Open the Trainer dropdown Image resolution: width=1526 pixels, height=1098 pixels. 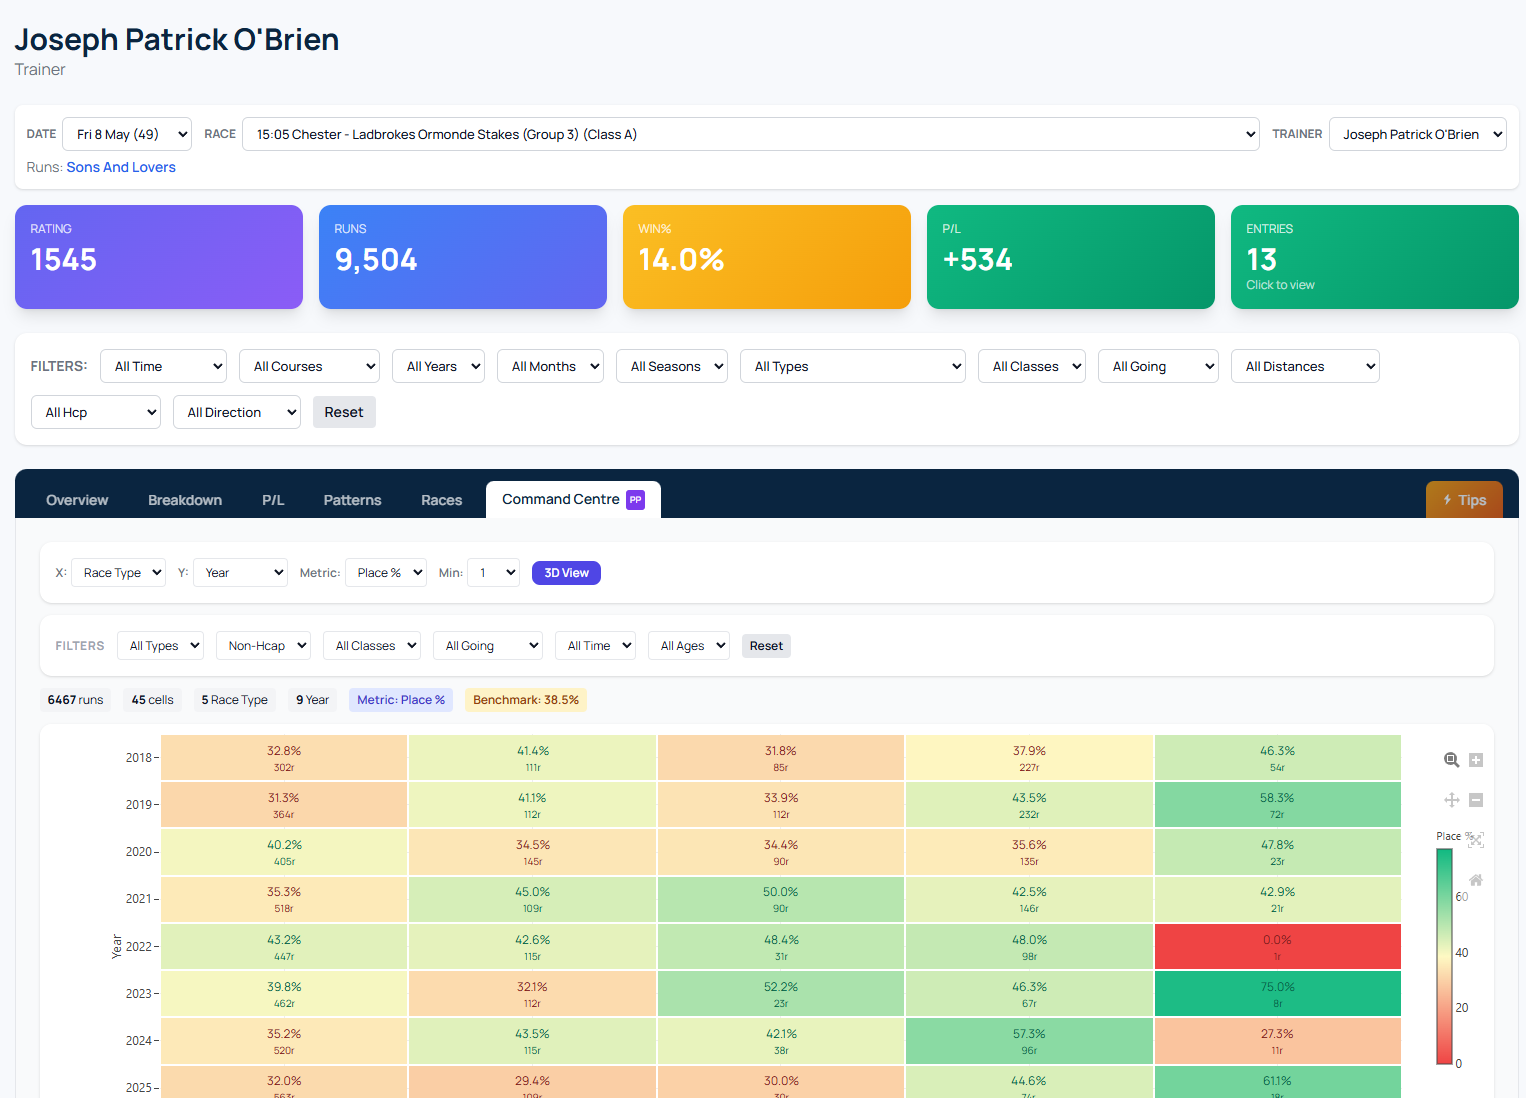(1418, 134)
